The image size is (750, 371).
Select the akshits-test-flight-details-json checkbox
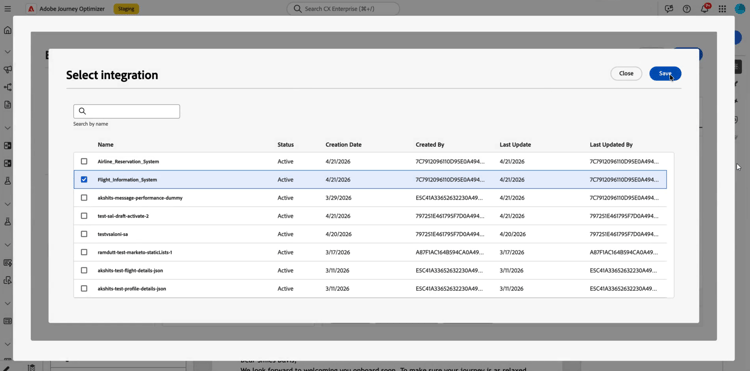pos(84,270)
